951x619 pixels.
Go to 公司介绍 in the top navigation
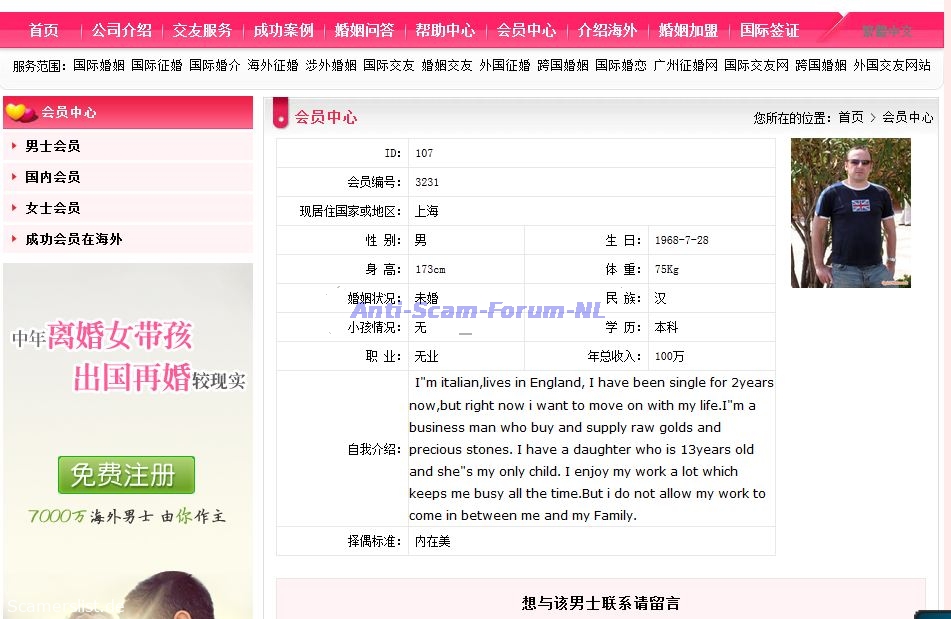pyautogui.click(x=121, y=30)
